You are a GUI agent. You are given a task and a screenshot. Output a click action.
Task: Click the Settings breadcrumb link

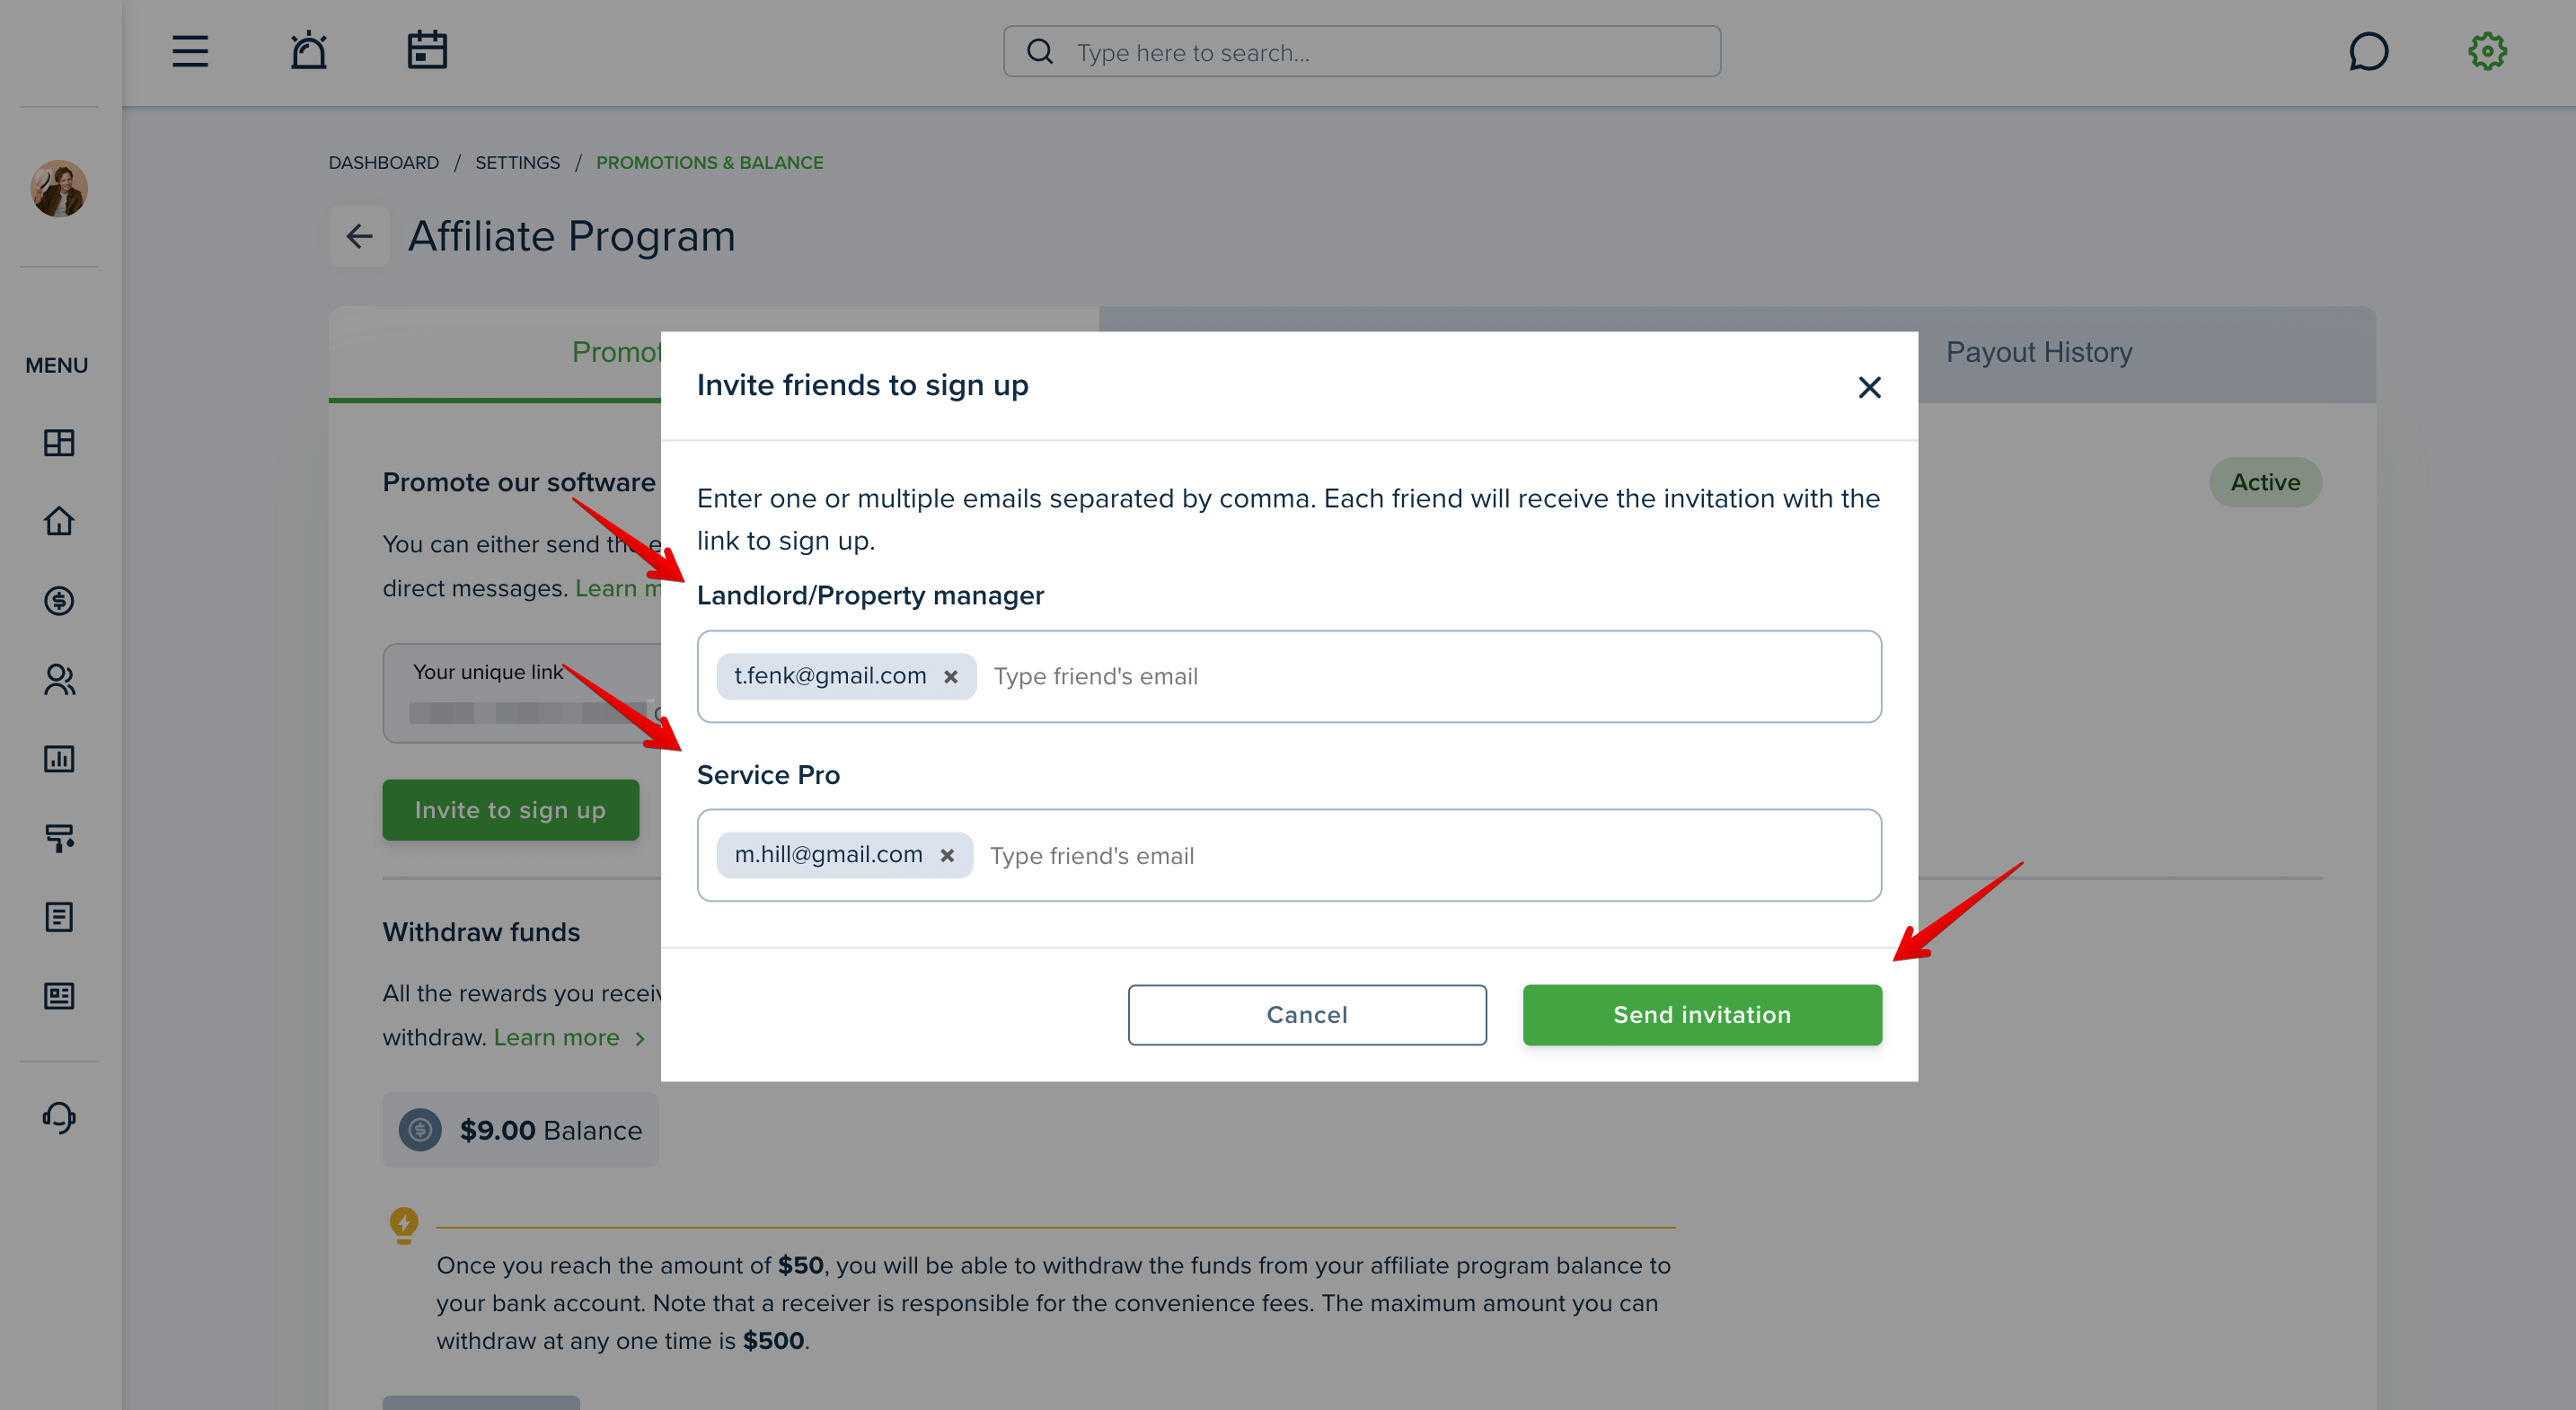click(x=517, y=162)
